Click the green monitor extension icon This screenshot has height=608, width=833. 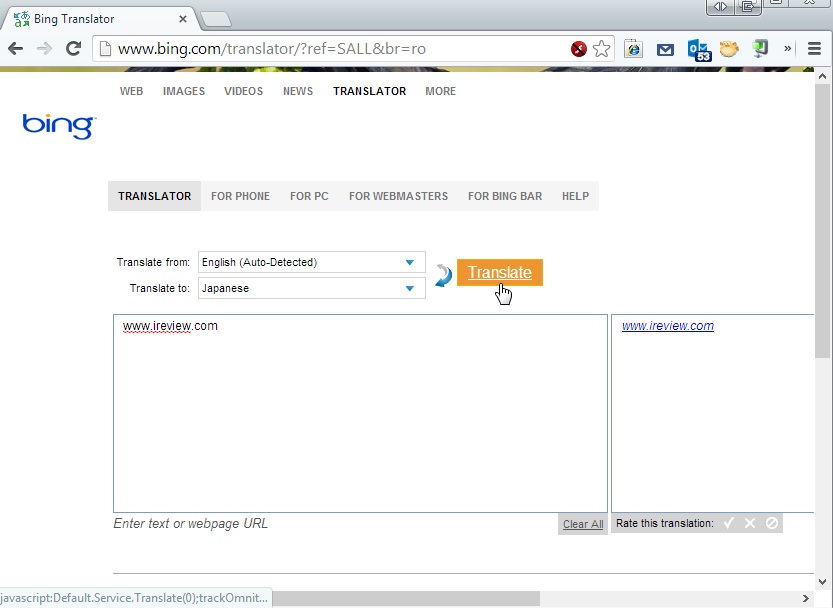point(760,49)
